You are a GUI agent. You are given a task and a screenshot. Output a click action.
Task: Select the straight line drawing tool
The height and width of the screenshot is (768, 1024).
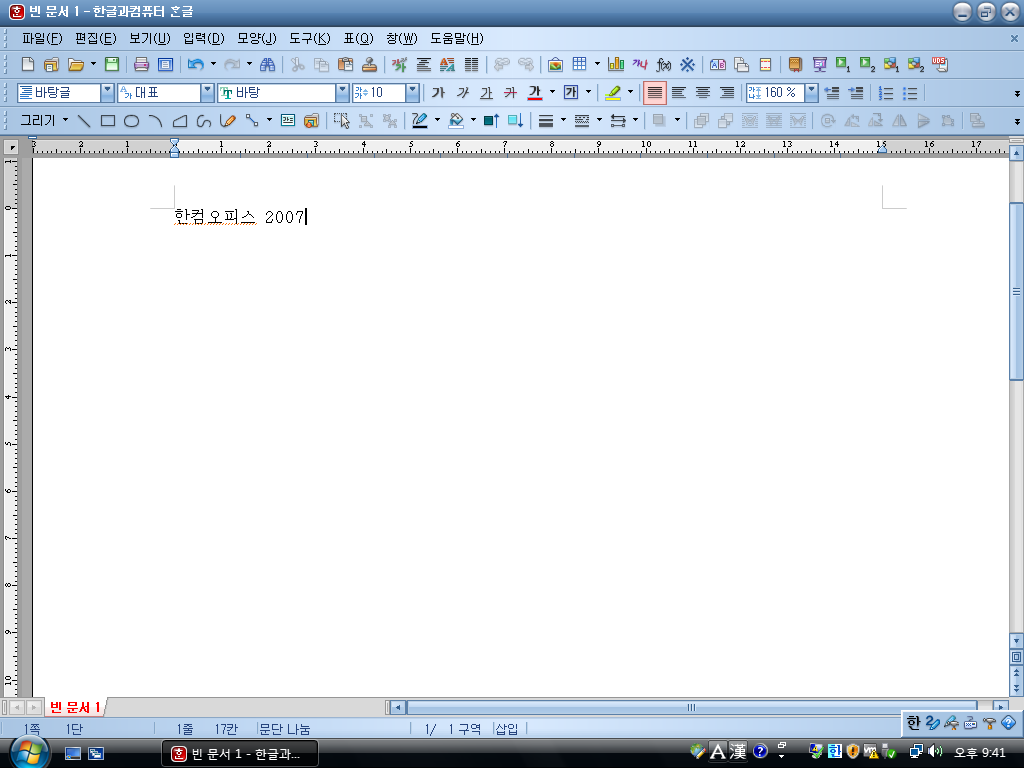point(84,121)
